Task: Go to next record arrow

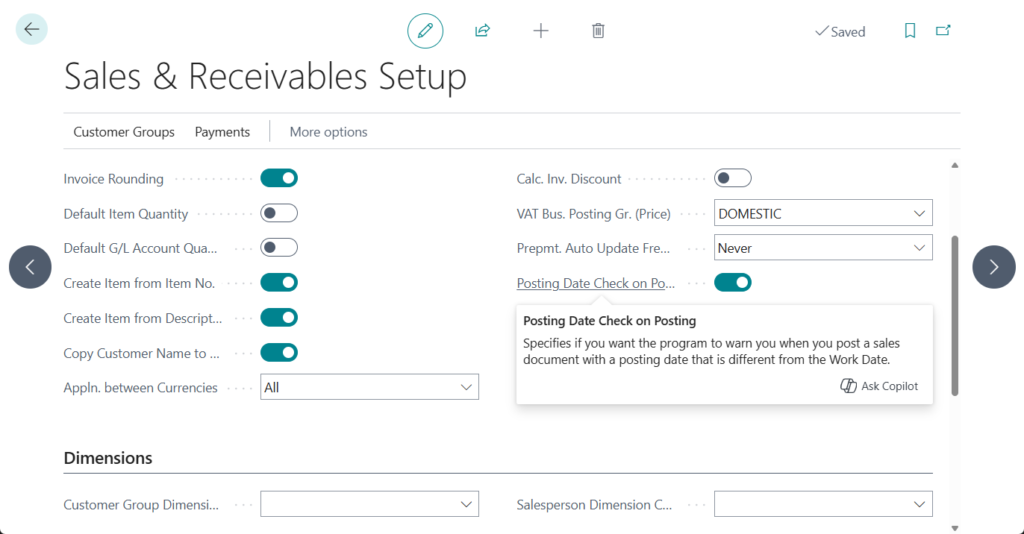Action: [x=993, y=267]
